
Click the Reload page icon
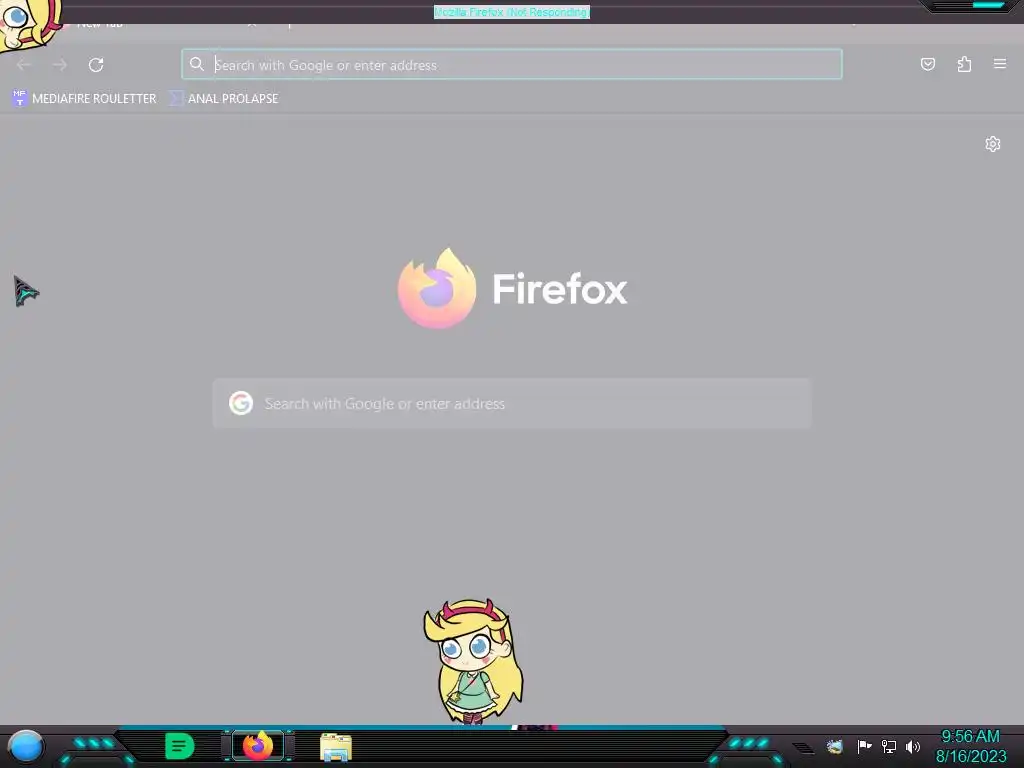click(x=96, y=65)
